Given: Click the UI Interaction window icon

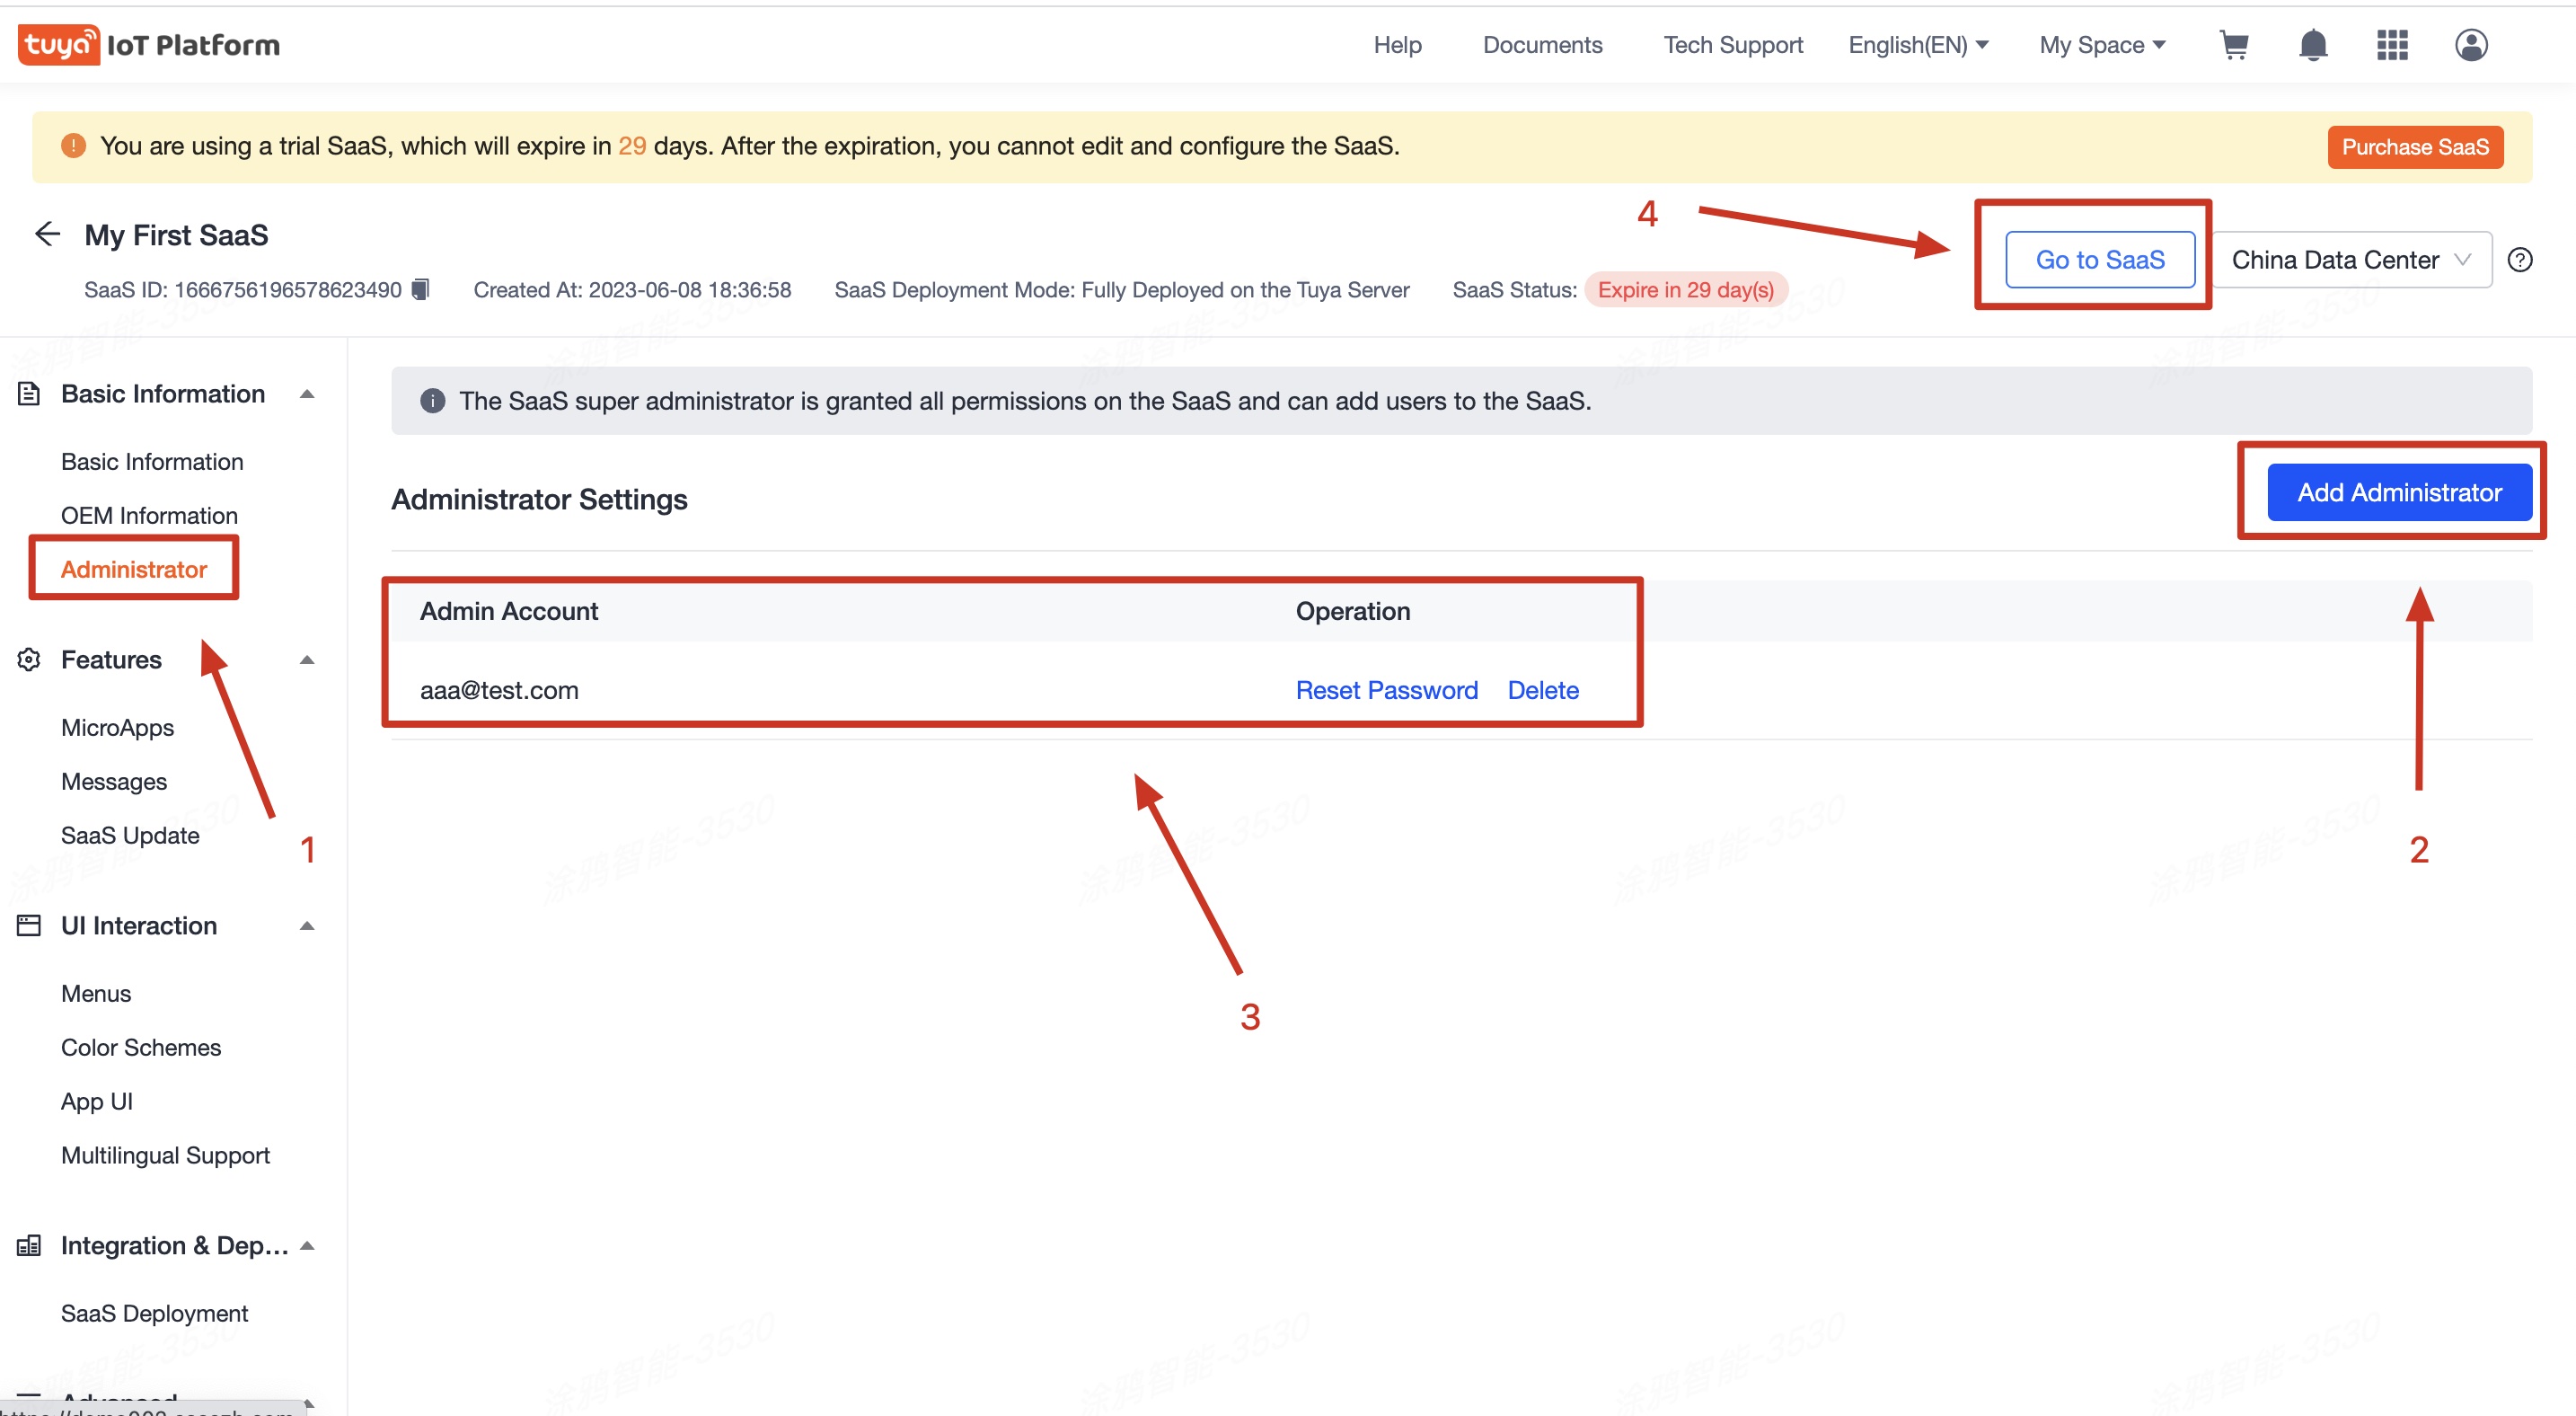Looking at the screenshot, I should [x=29, y=926].
